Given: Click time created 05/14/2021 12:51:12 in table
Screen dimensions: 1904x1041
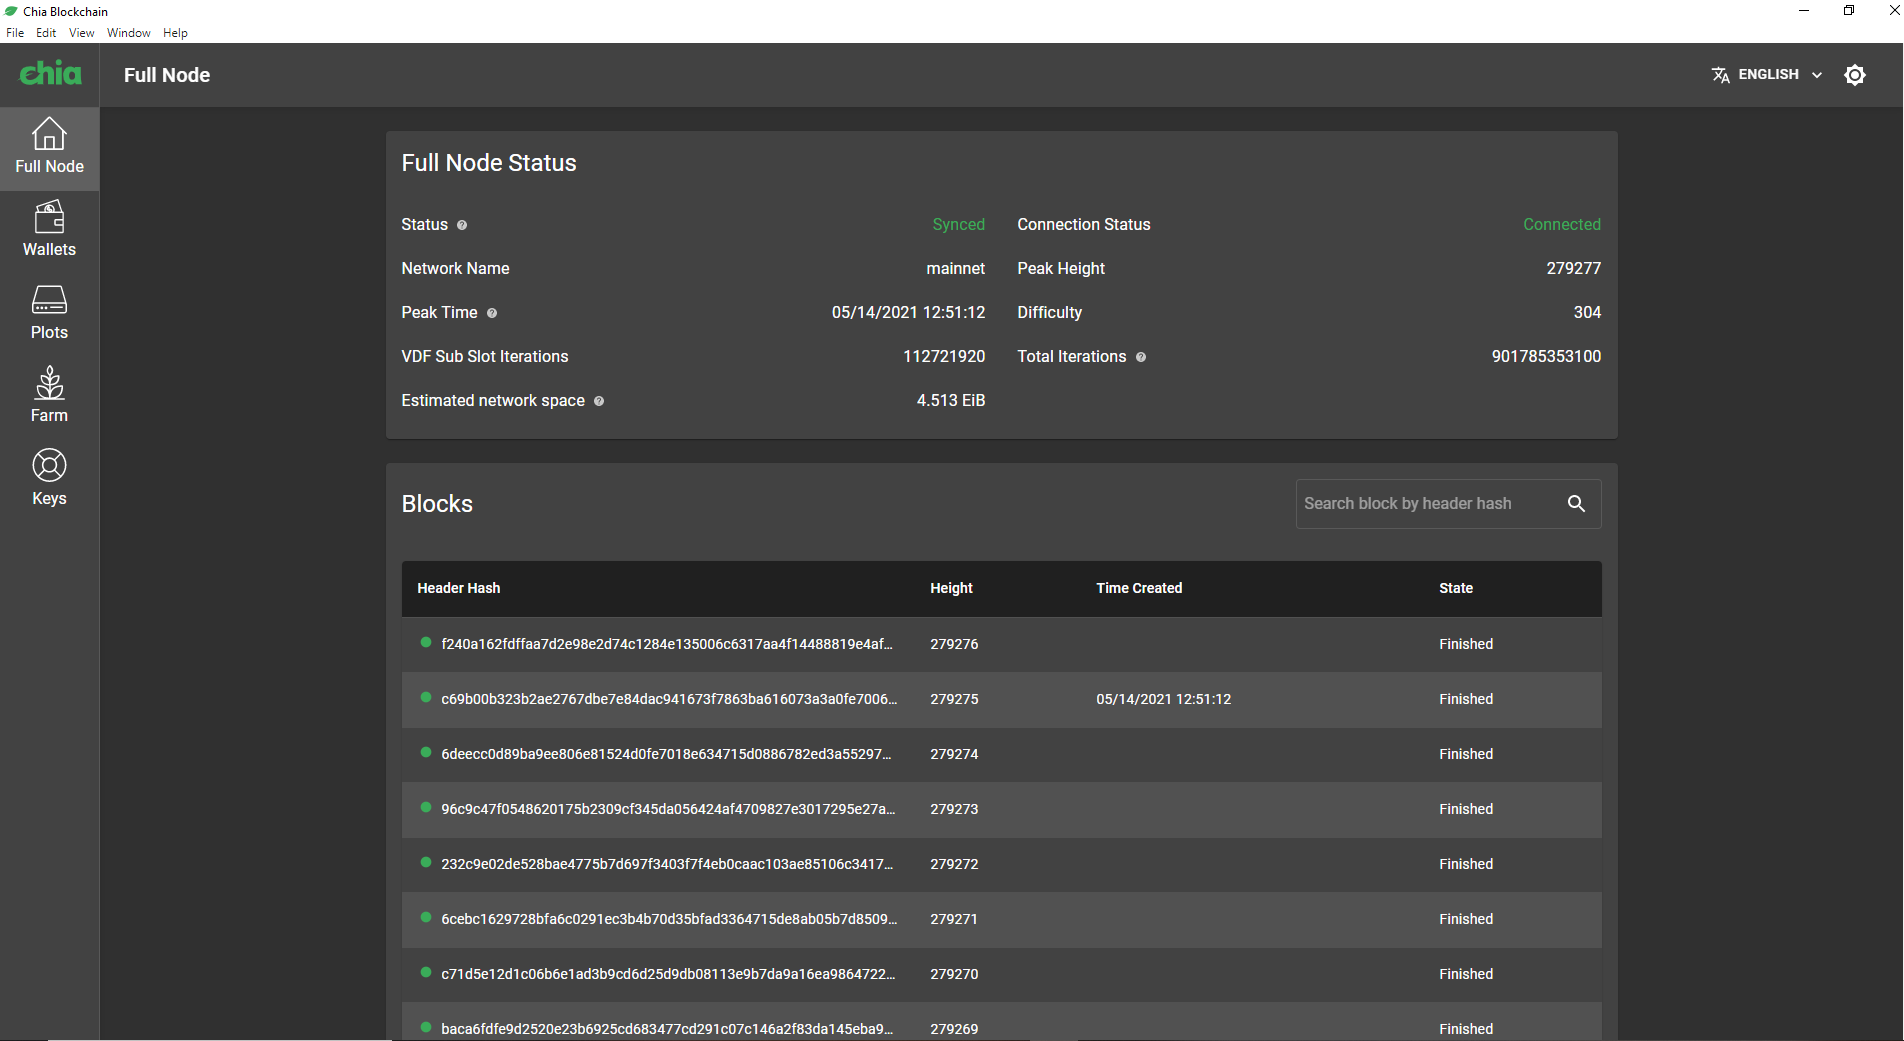Looking at the screenshot, I should [x=1164, y=699].
